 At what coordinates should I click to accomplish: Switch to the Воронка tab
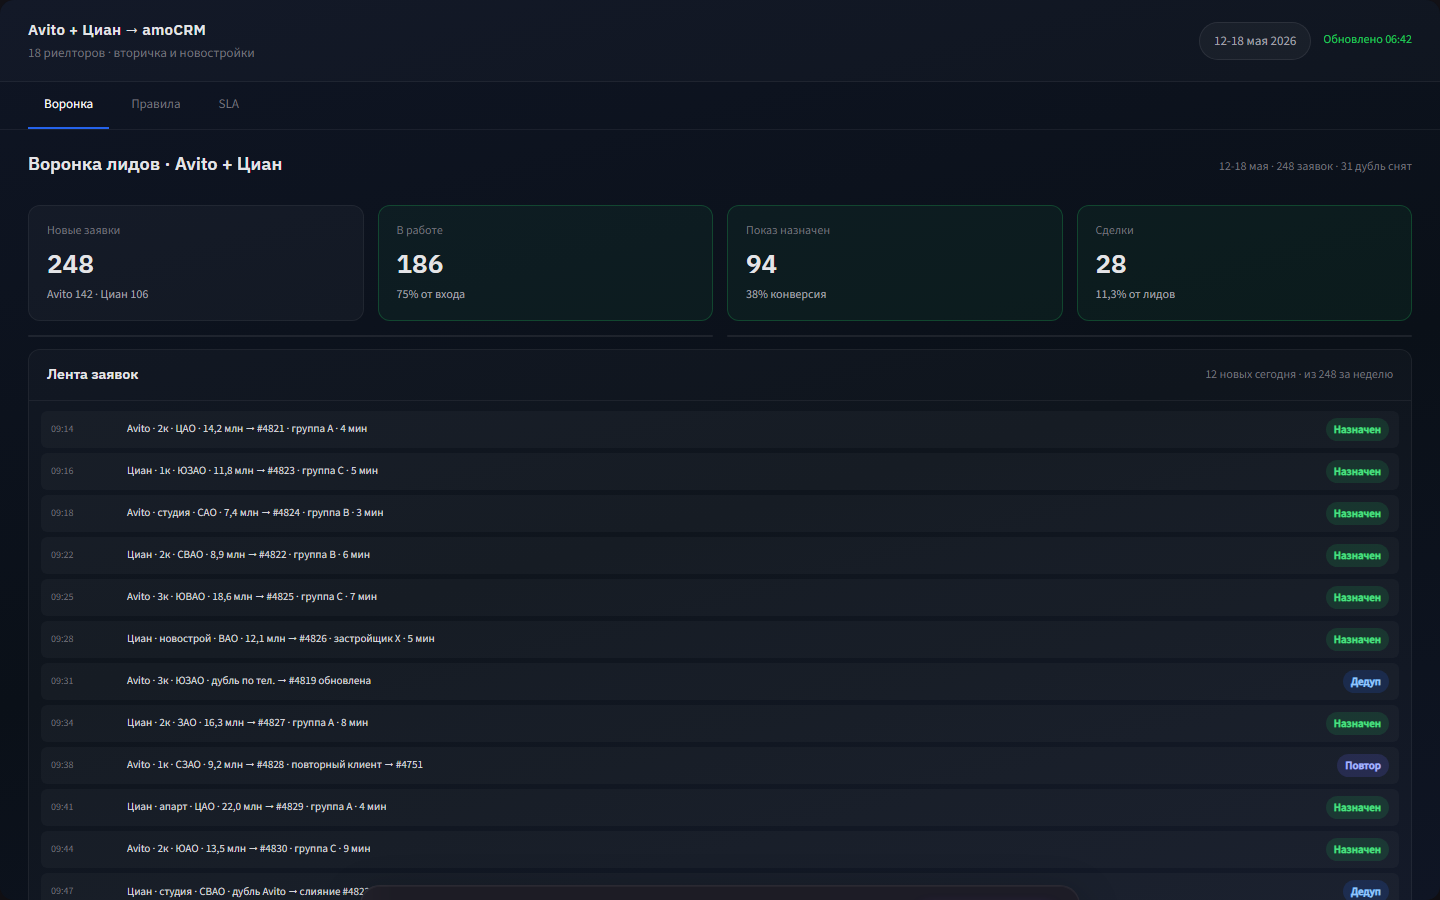68,104
